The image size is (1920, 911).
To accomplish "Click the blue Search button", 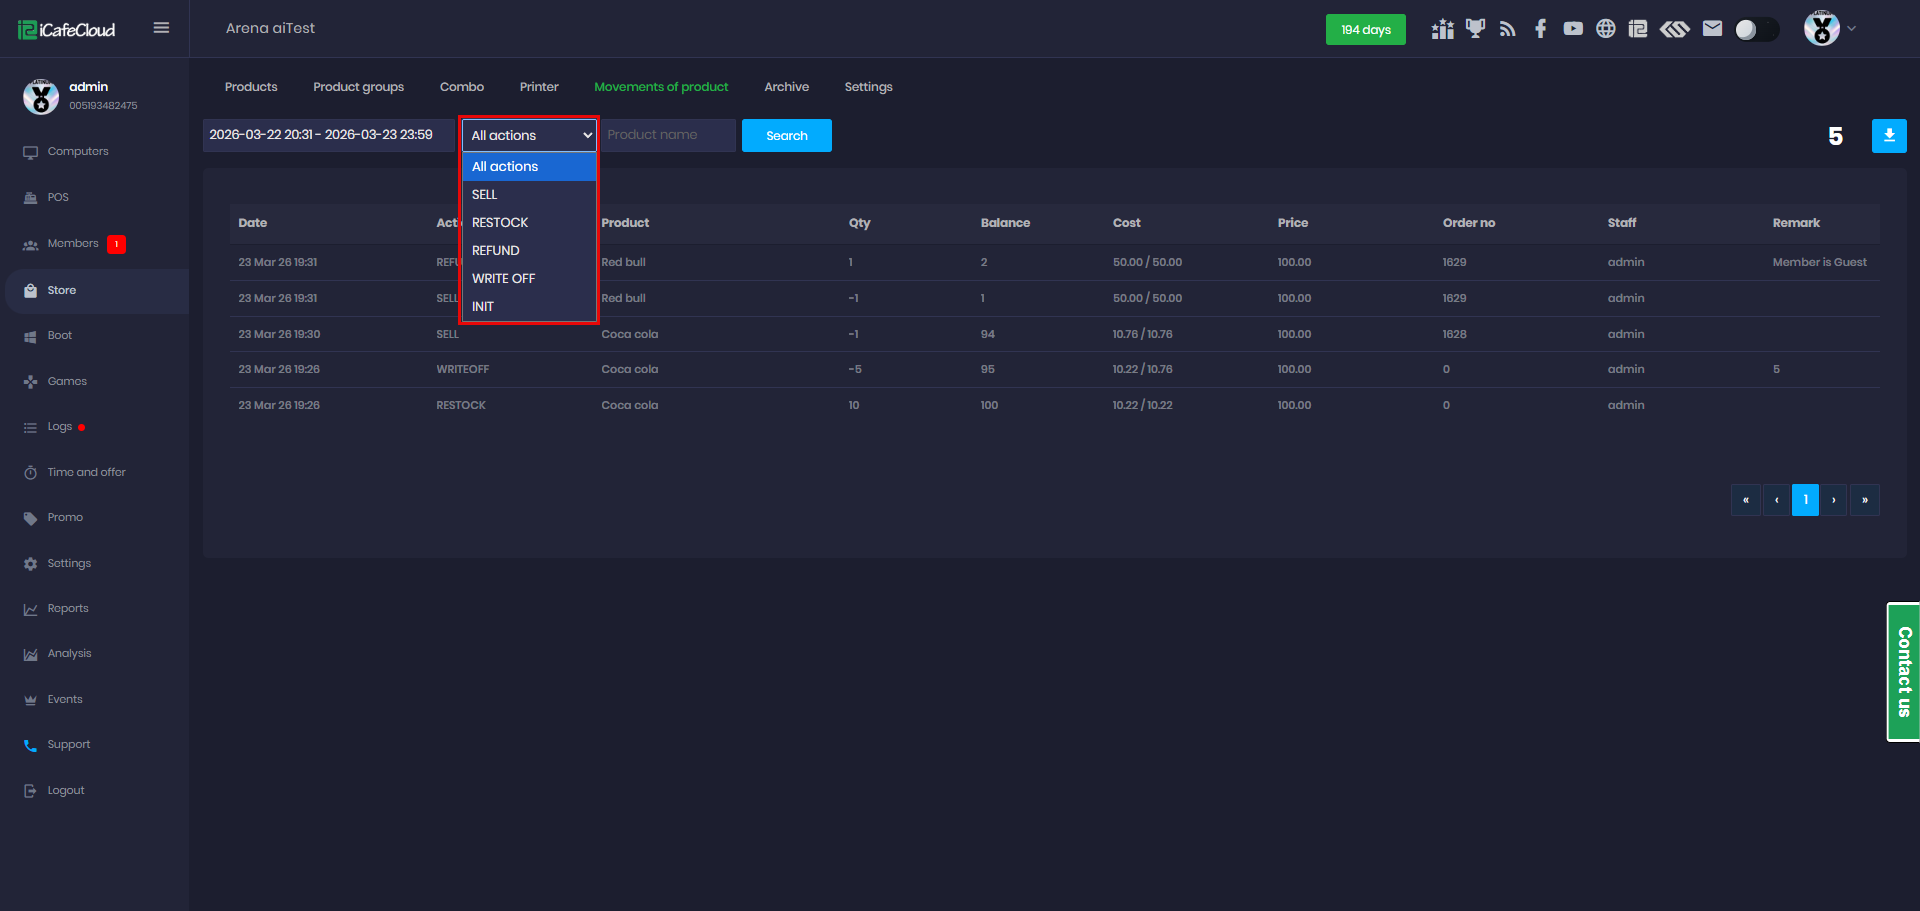I will pos(786,136).
